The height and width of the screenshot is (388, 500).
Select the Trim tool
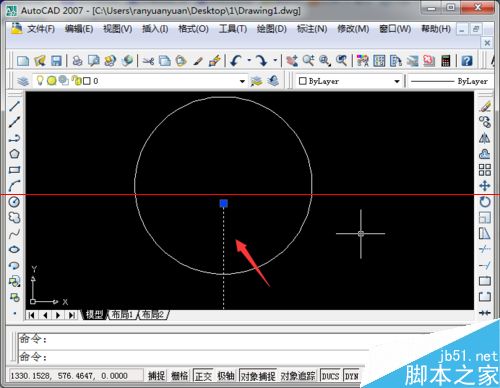point(485,249)
